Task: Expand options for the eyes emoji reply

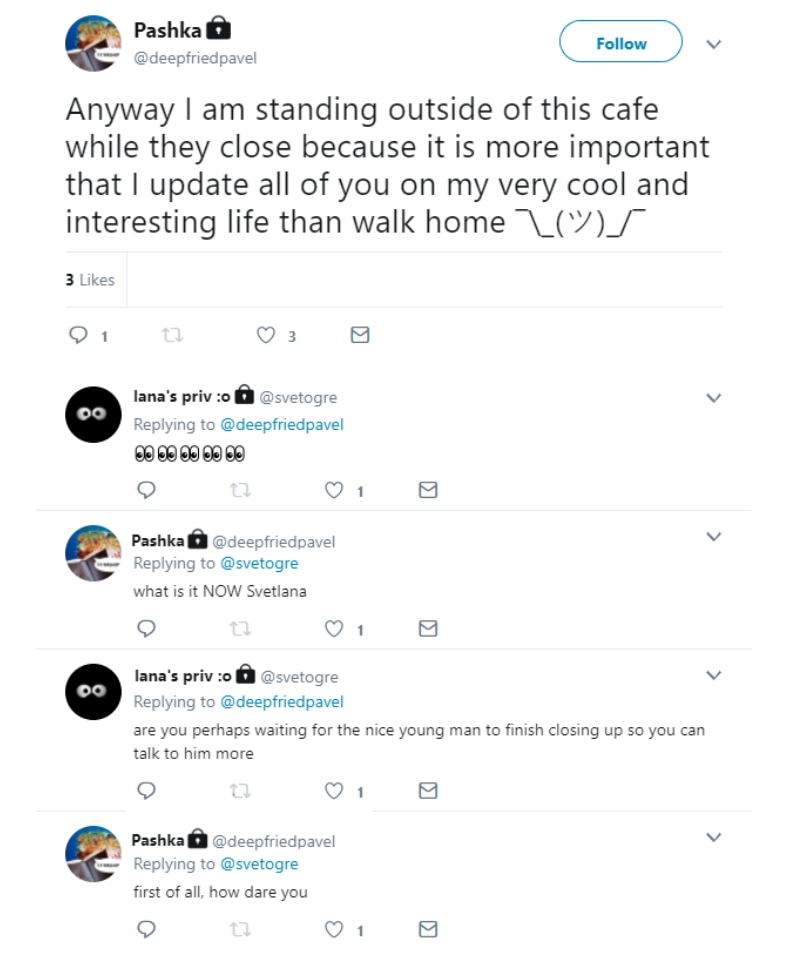Action: point(713,397)
